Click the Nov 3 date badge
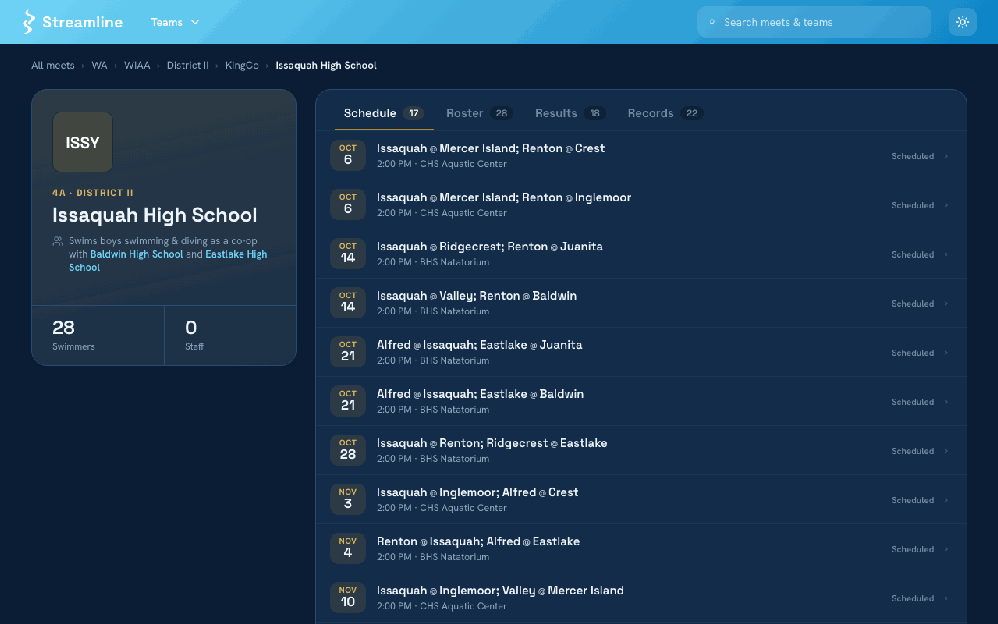This screenshot has width=998, height=624. click(x=348, y=499)
